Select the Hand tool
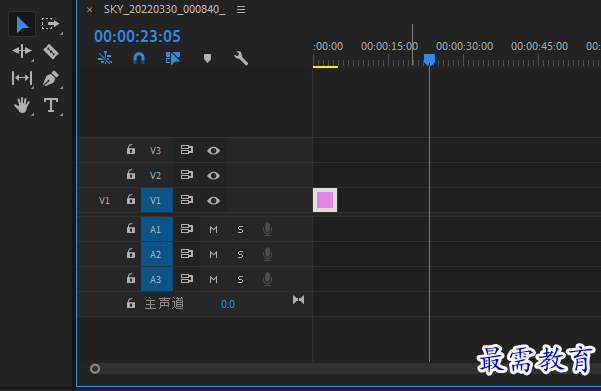 point(22,105)
